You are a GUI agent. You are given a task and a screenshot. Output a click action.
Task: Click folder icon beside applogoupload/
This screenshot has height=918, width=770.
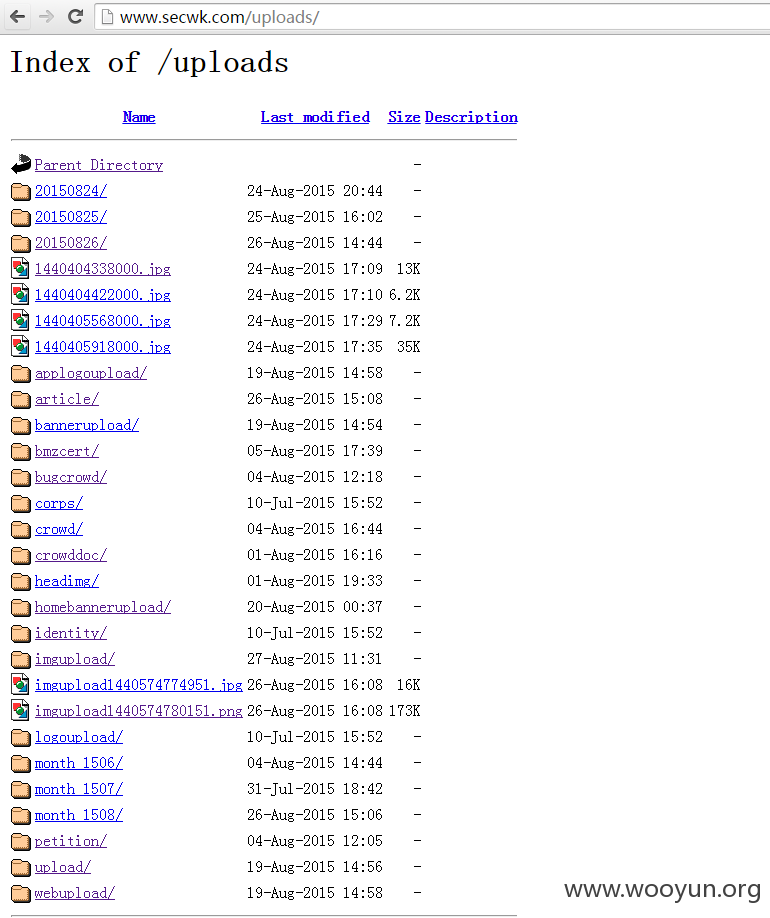point(21,373)
